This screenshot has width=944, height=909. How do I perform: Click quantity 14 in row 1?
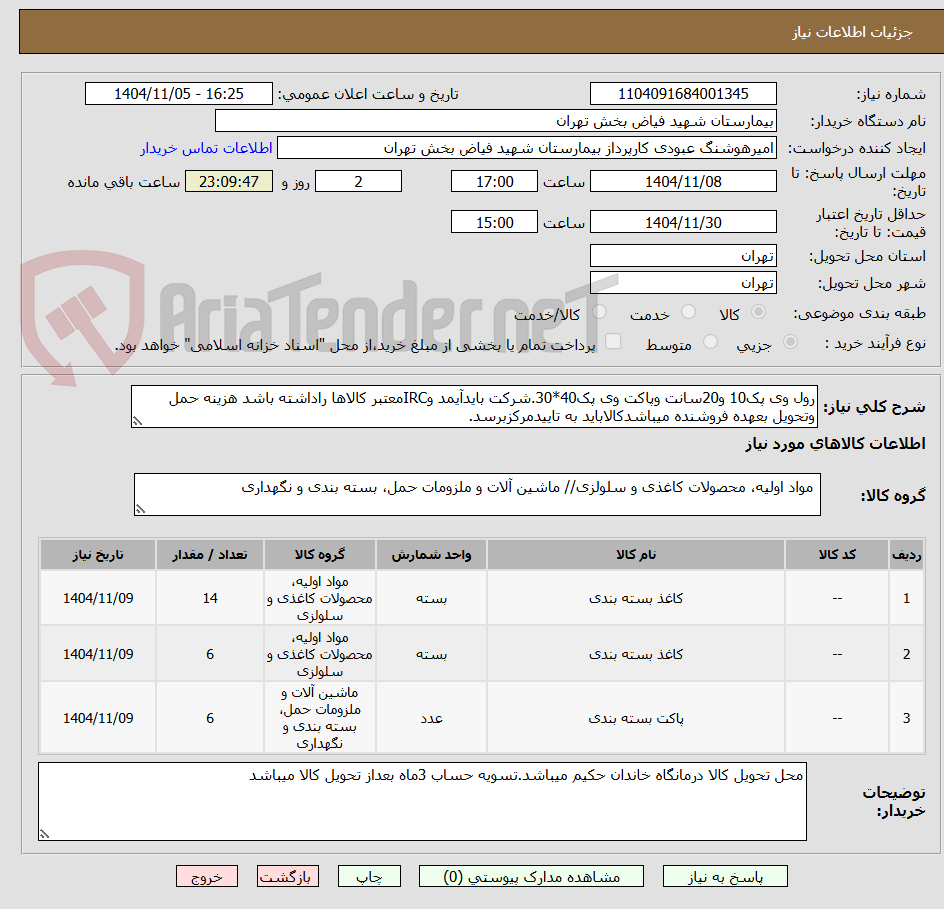pyautogui.click(x=210, y=598)
